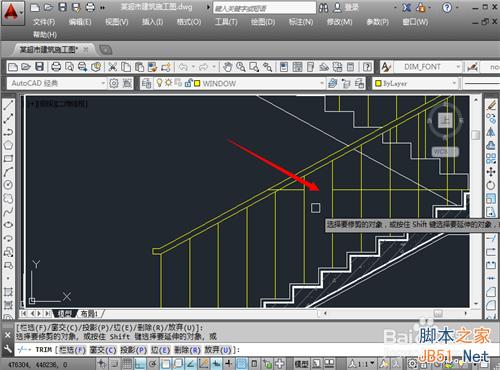Select the Spline draw tool
The width and height of the screenshot is (500, 370).
(8, 211)
